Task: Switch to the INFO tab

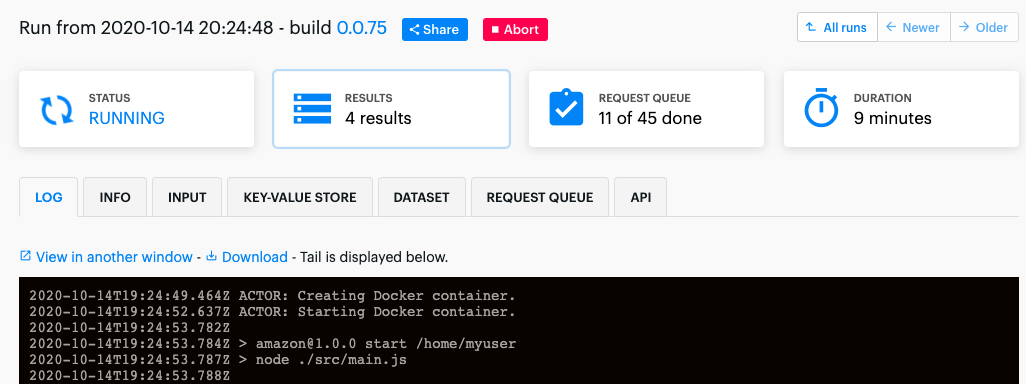Action: pyautogui.click(x=115, y=197)
